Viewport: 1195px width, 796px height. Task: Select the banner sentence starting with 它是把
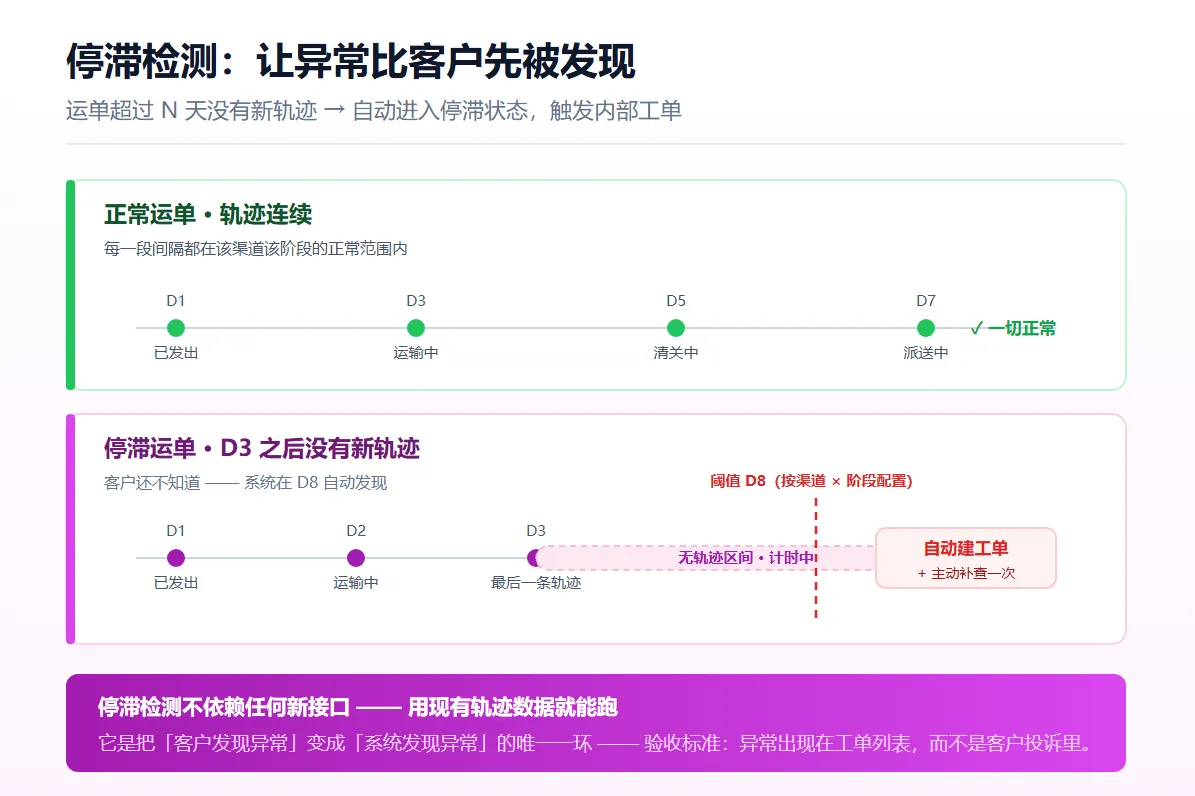(595, 743)
